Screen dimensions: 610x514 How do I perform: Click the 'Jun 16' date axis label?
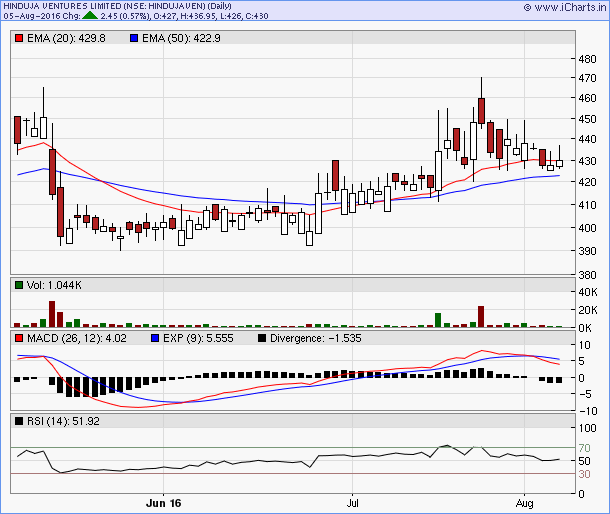click(163, 503)
